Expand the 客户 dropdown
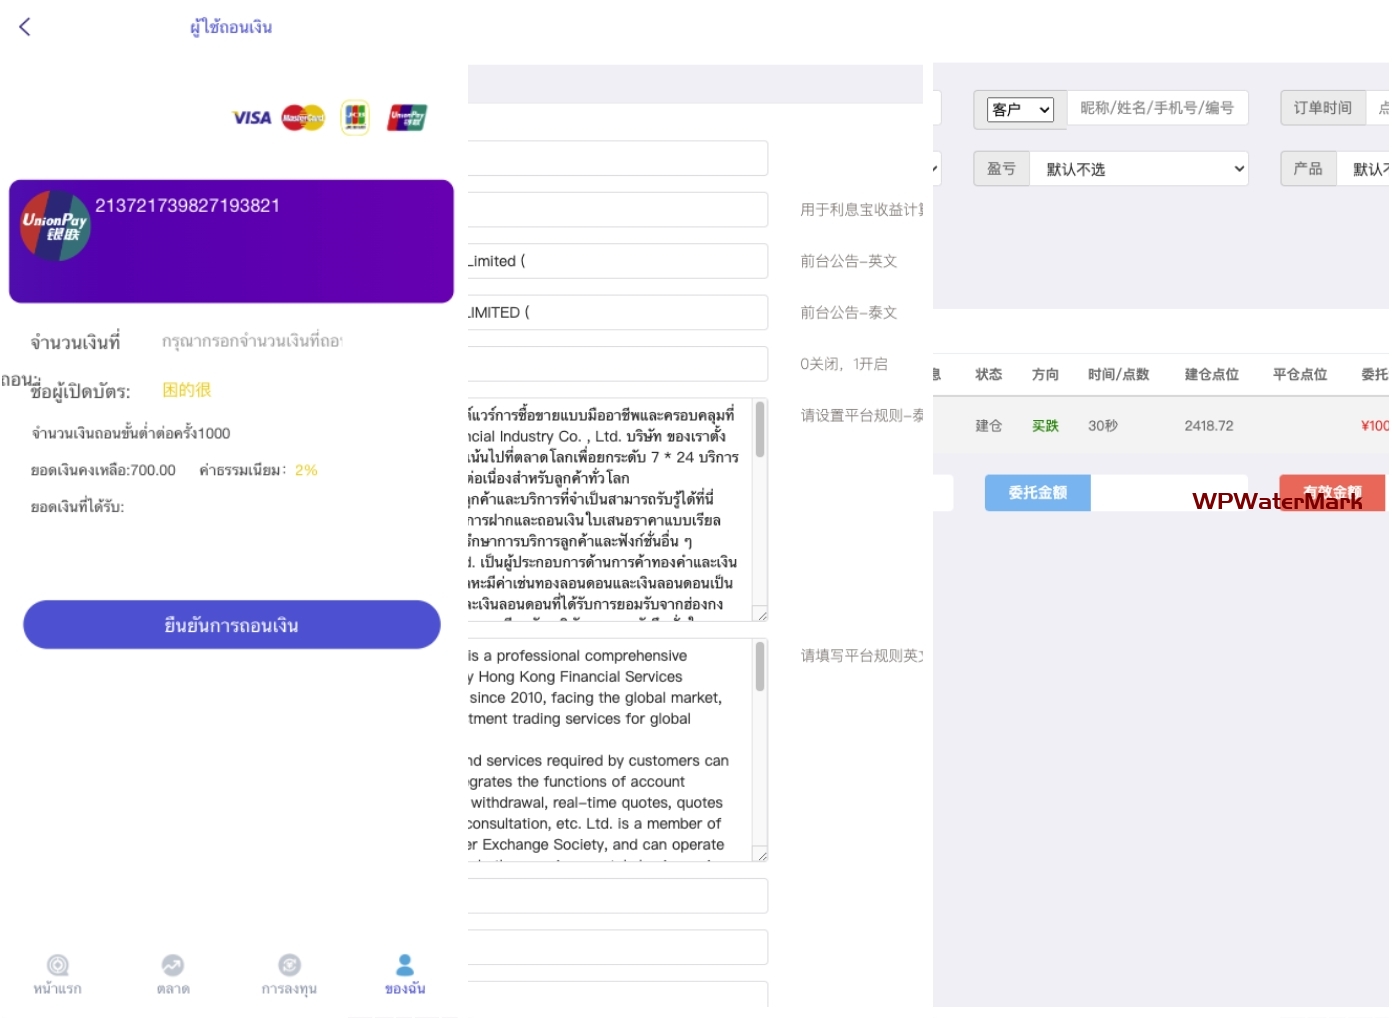This screenshot has height=1018, width=1393. click(1020, 110)
